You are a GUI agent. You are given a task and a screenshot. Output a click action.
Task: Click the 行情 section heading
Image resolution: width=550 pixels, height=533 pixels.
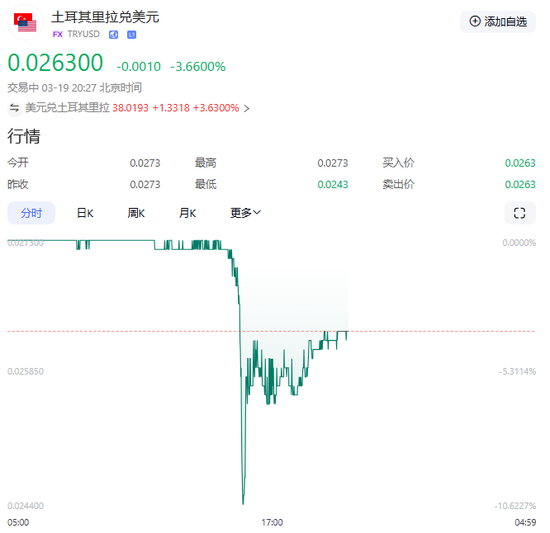click(x=24, y=136)
